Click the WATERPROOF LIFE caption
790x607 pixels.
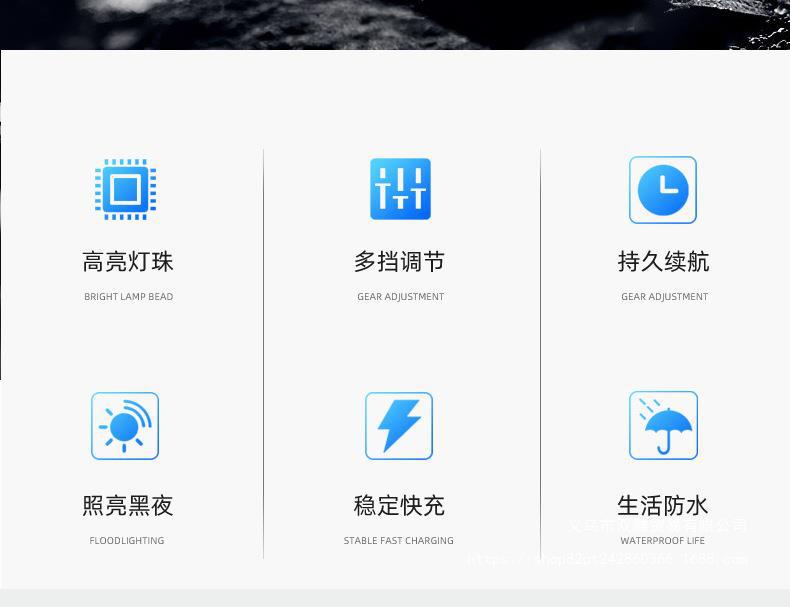[x=662, y=541]
